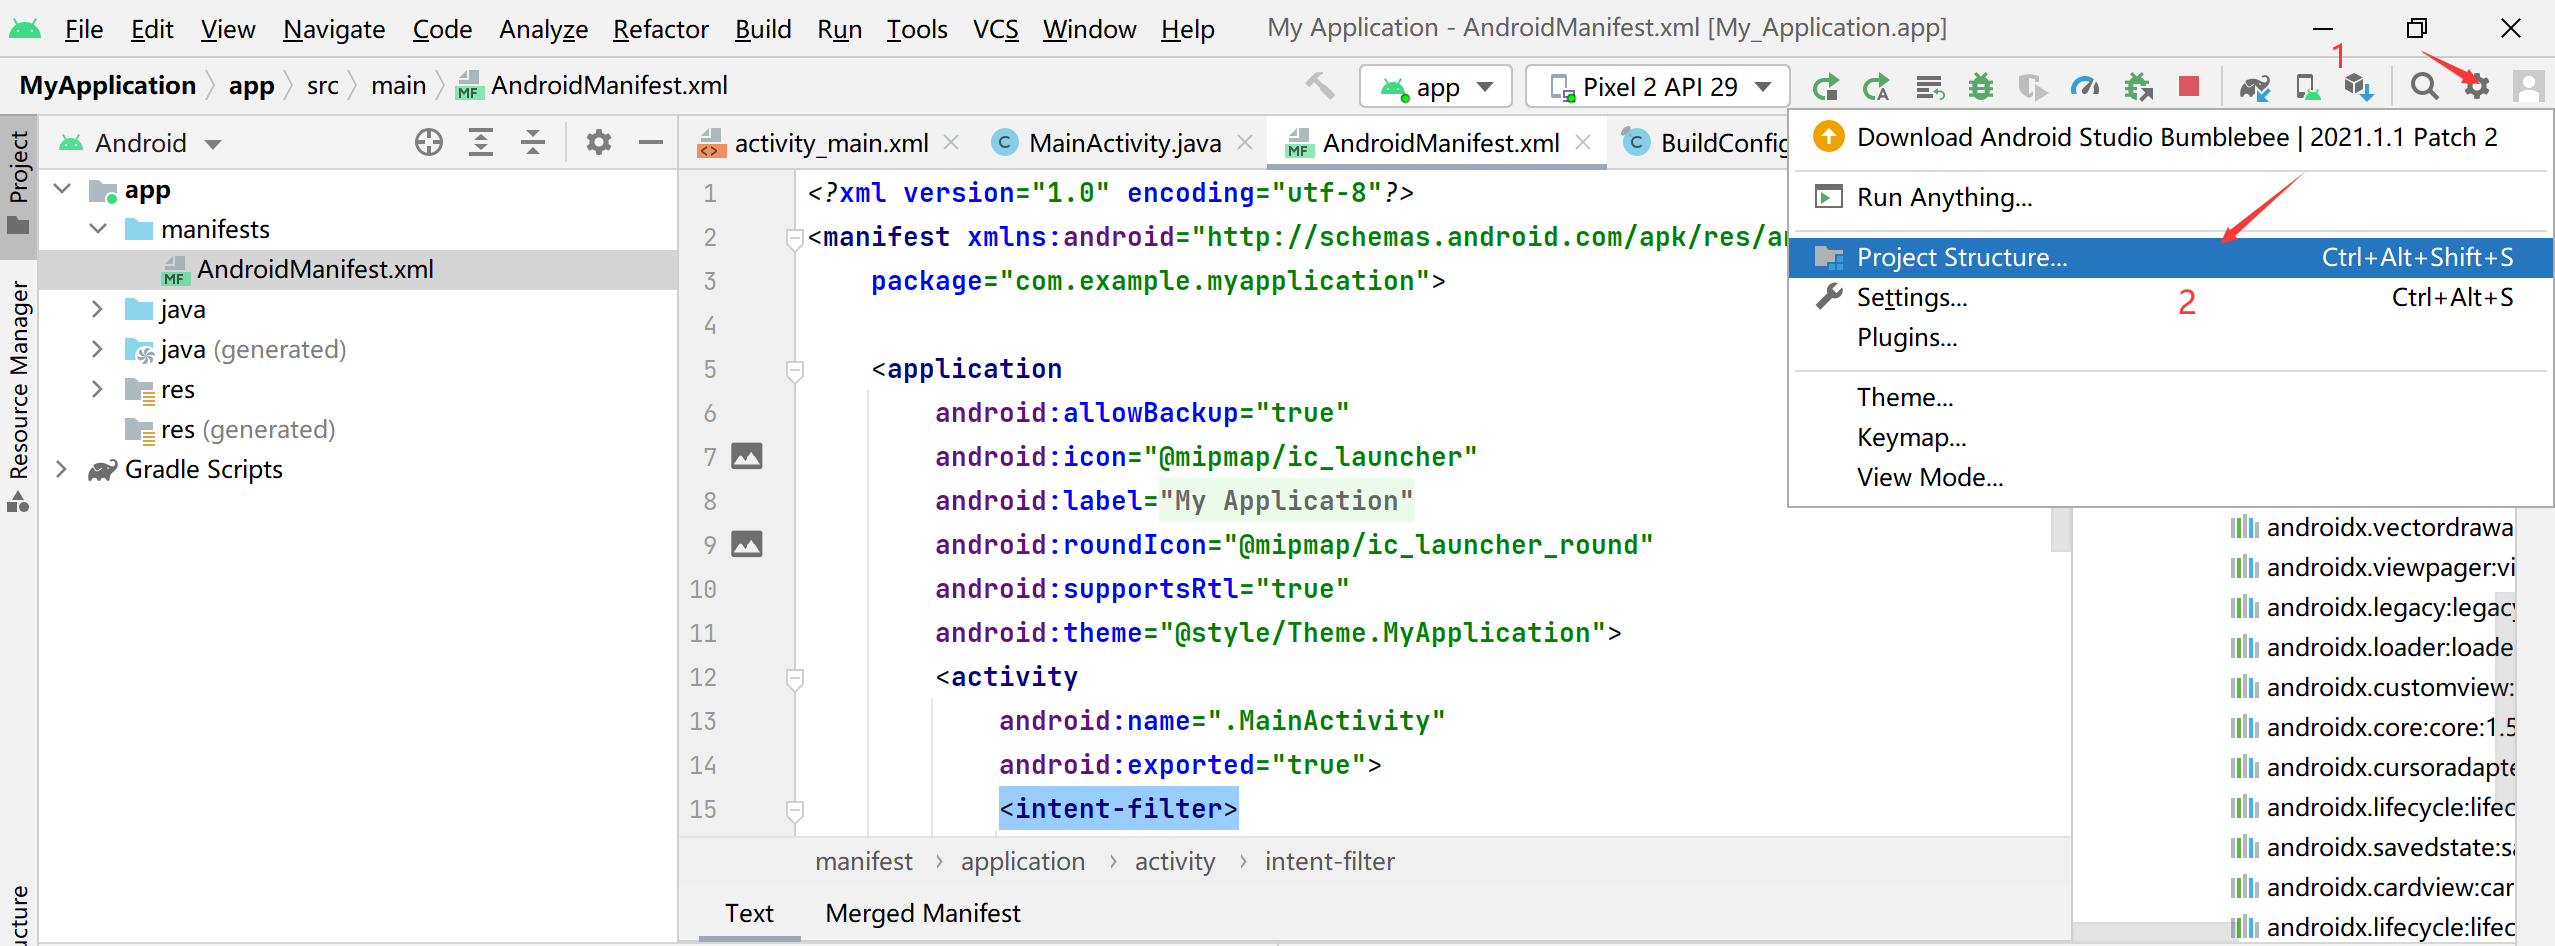Open the Profiler gauge icon

pos(2085,87)
